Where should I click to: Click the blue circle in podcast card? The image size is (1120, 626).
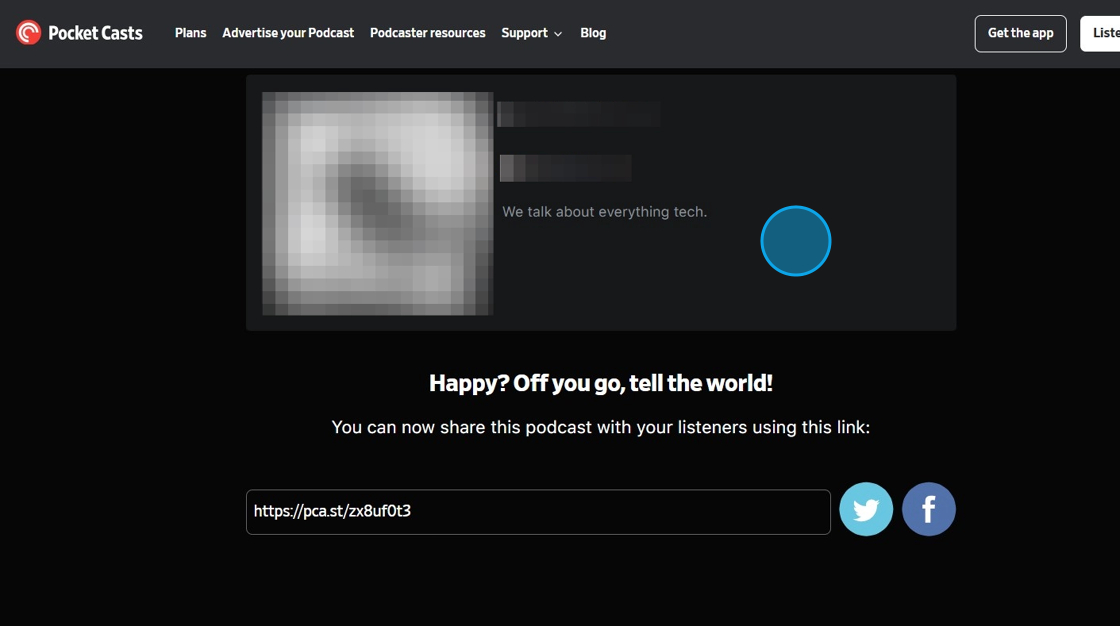(x=796, y=241)
